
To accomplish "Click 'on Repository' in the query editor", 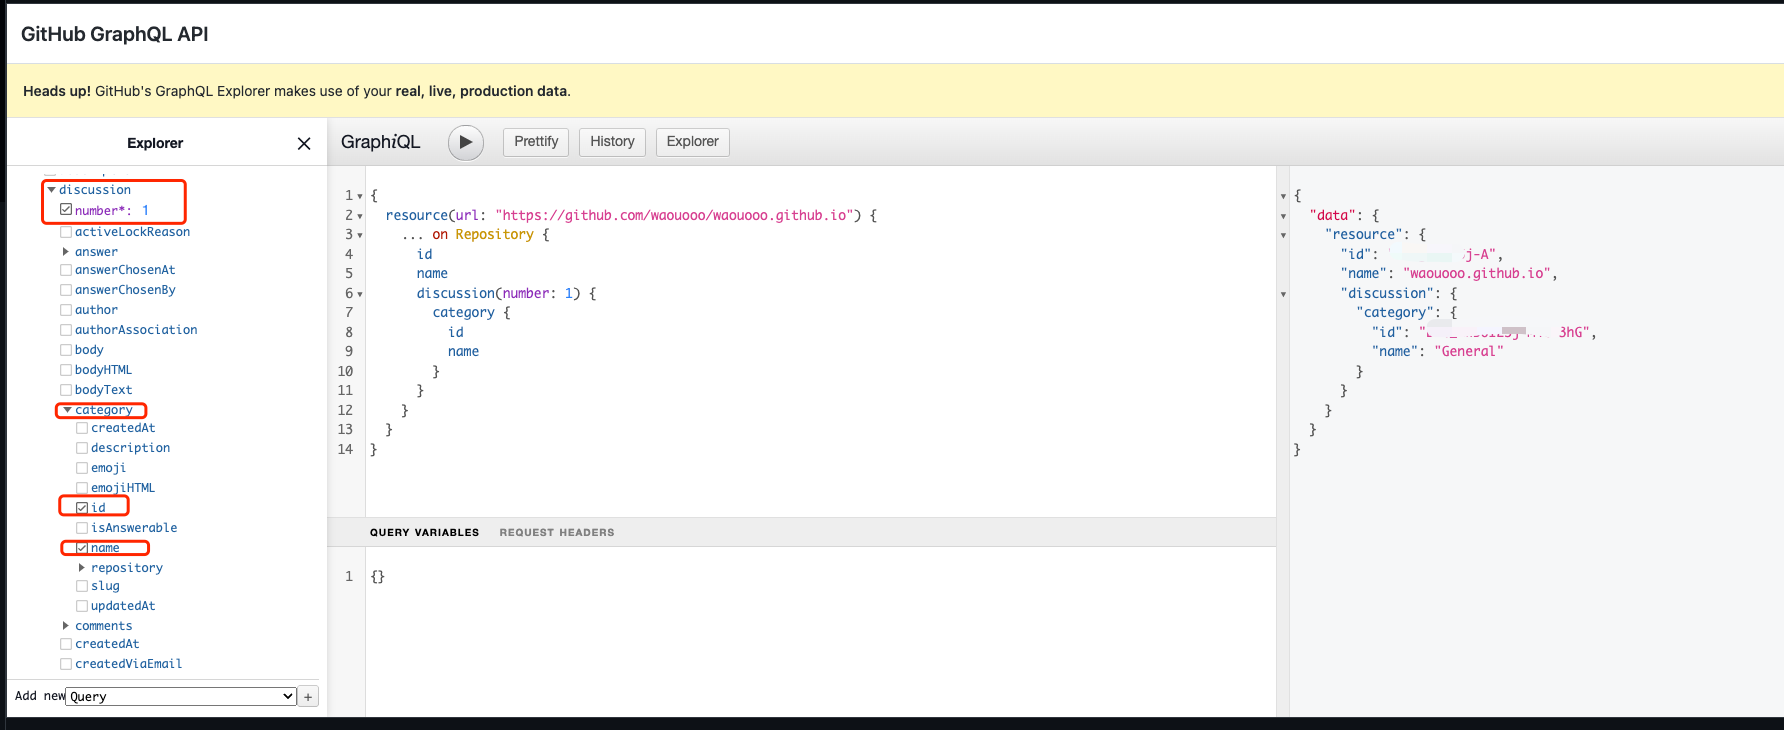I will pyautogui.click(x=483, y=235).
